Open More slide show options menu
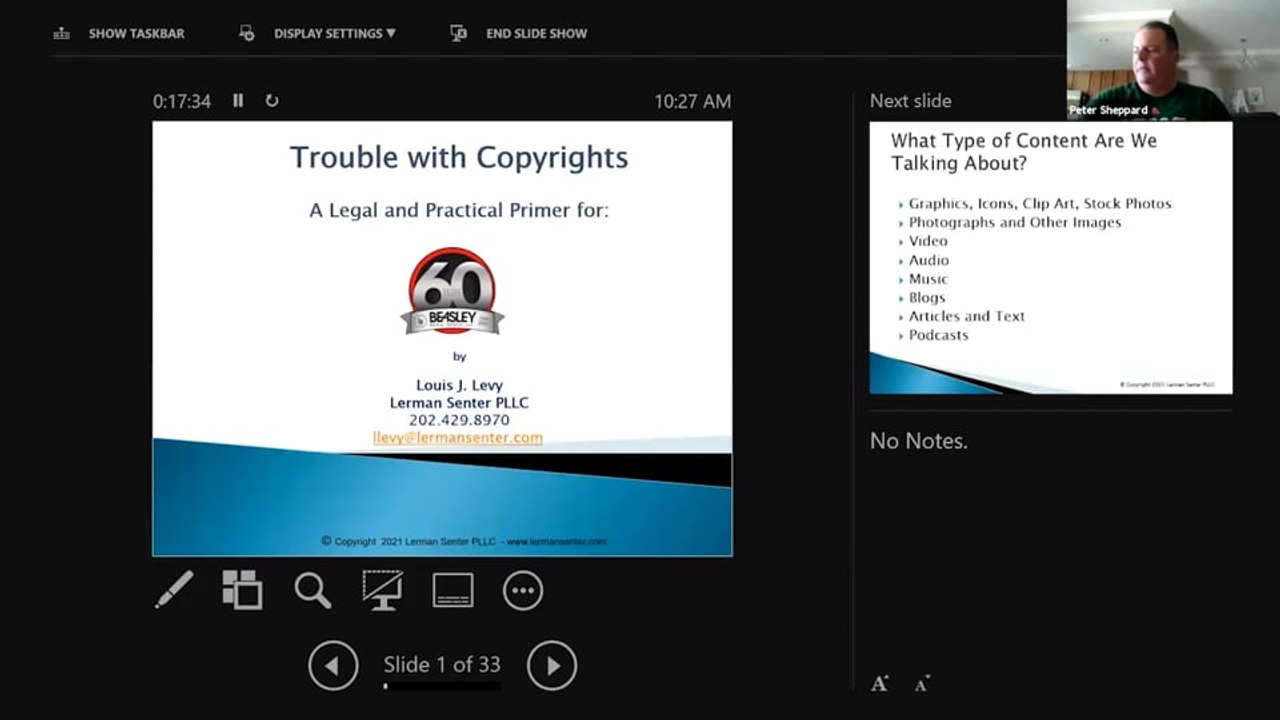1280x720 pixels. pos(523,590)
